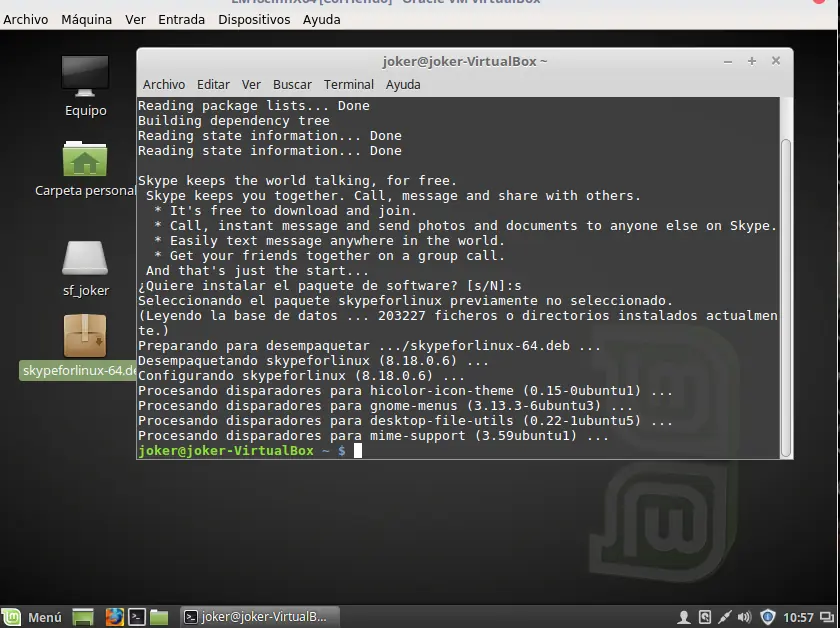Open terminal Archivo menu
Viewport: 840px width, 628px height.
164,85
